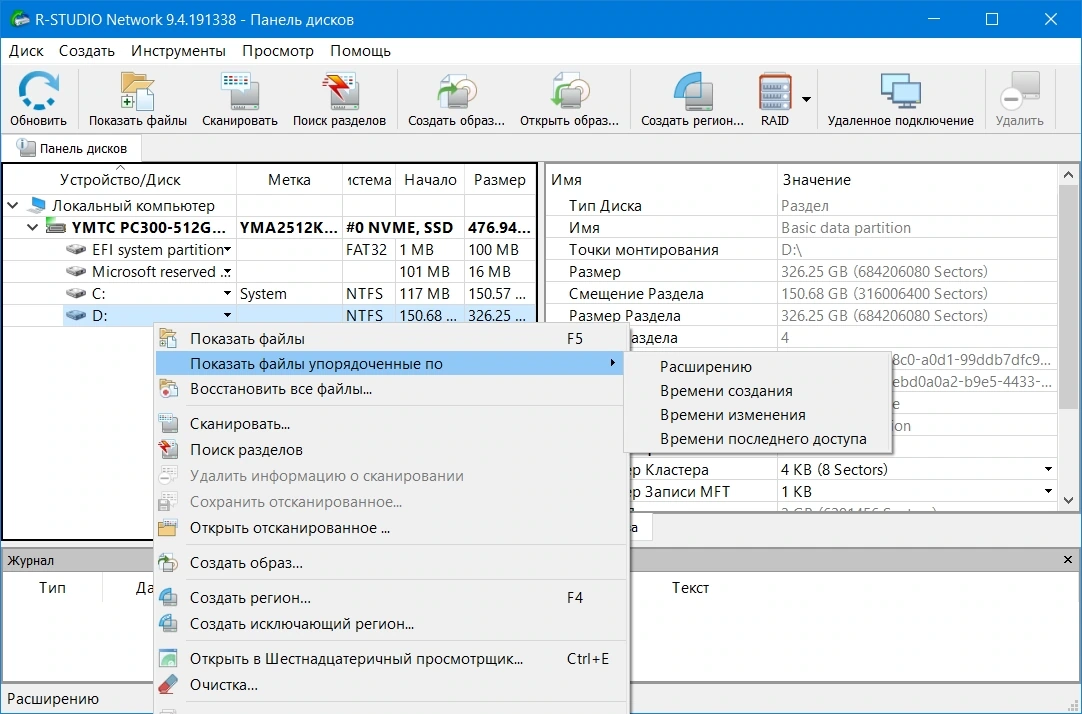
Task: Click the greyed Удалить toolbar icon
Action: 1019,91
